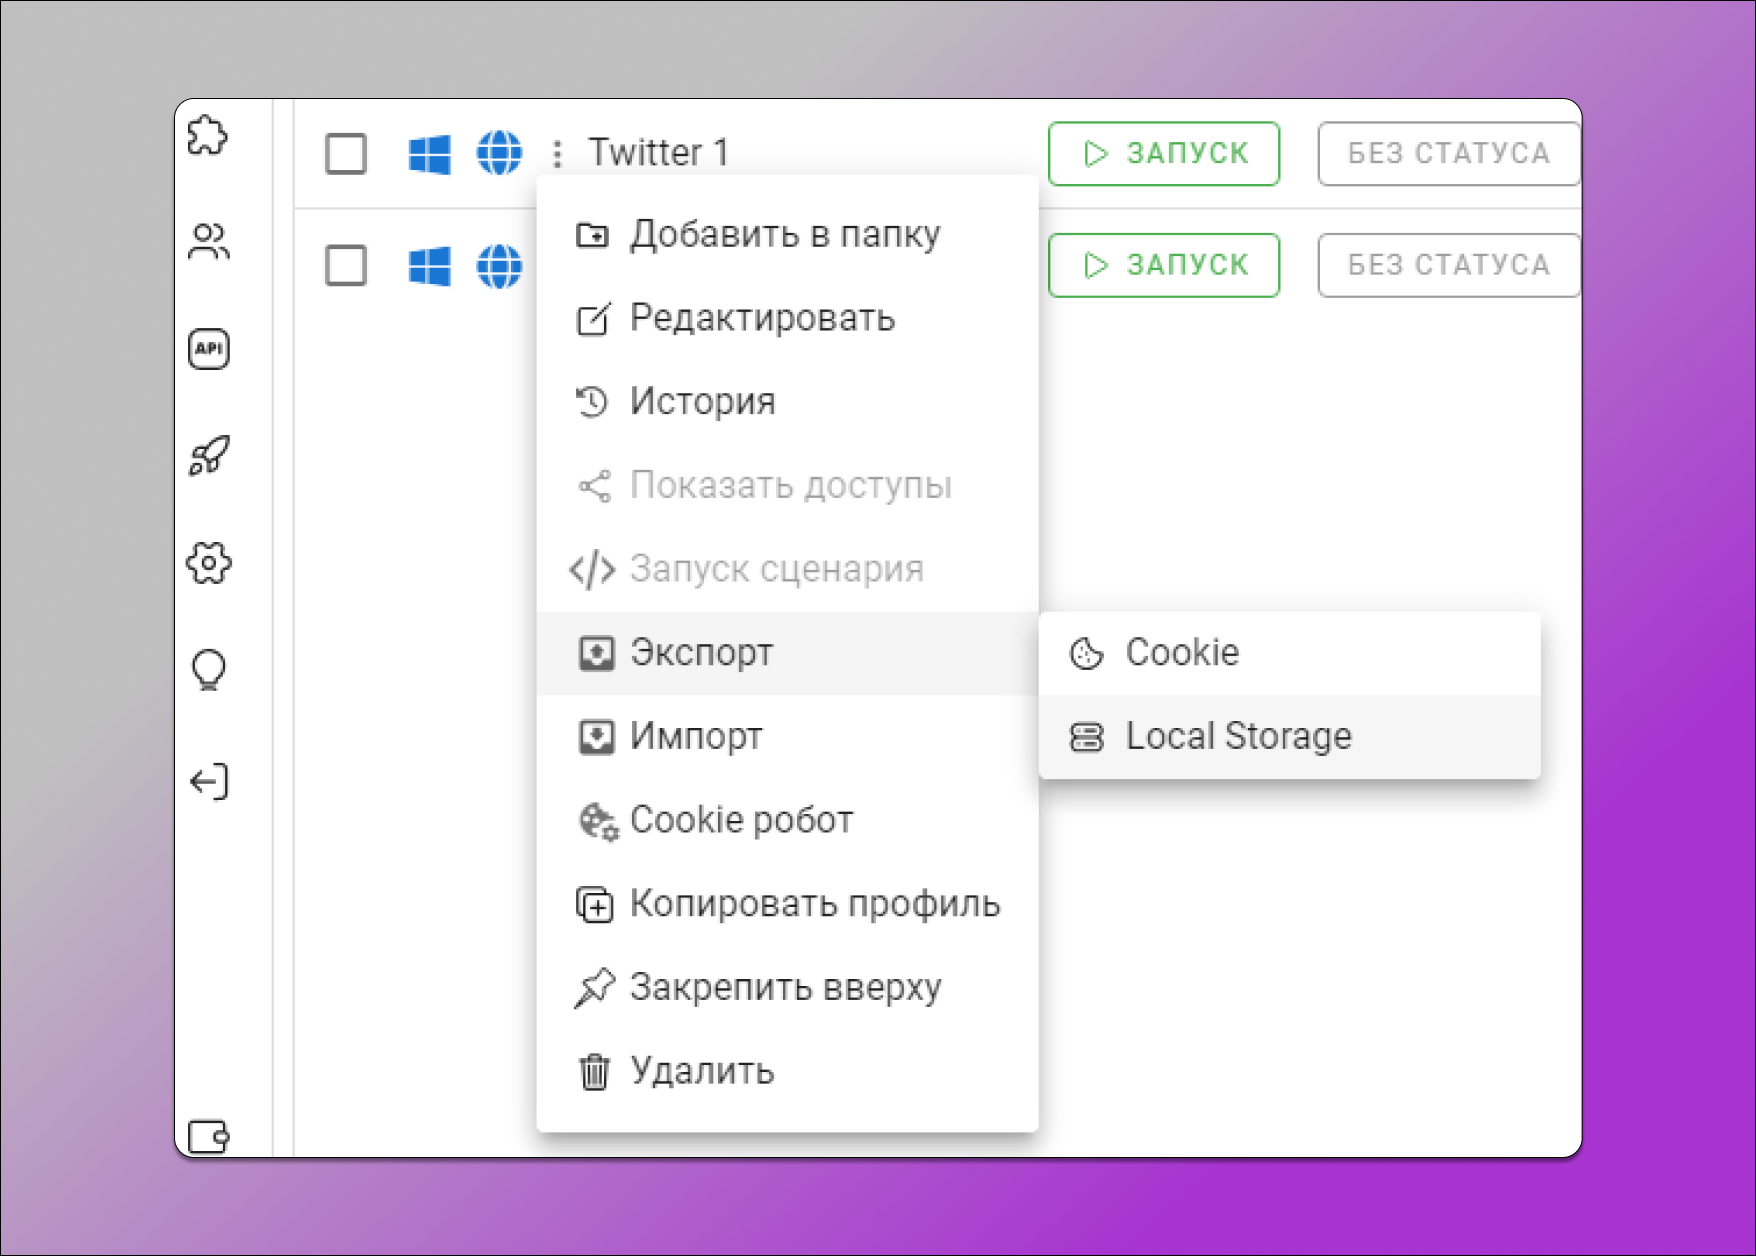
Task: Click the team members sidebar icon
Action: pyautogui.click(x=207, y=240)
